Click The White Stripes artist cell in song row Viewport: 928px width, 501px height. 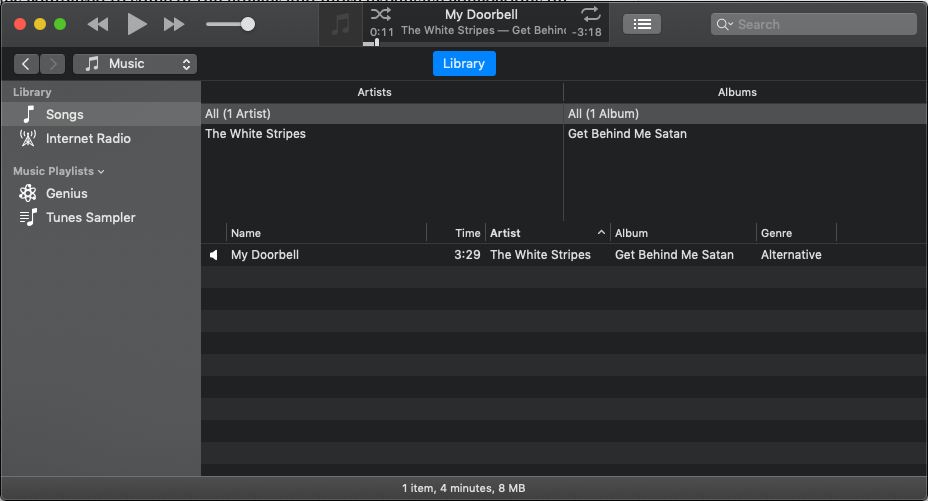[x=540, y=255]
